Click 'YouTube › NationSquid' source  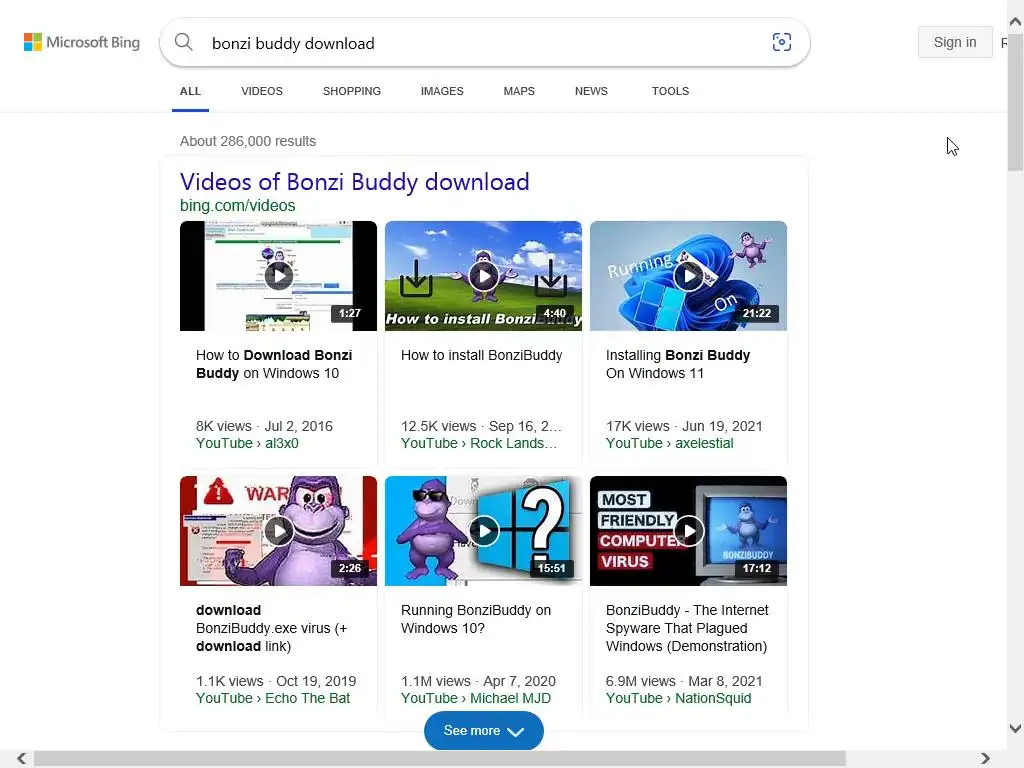coord(679,698)
